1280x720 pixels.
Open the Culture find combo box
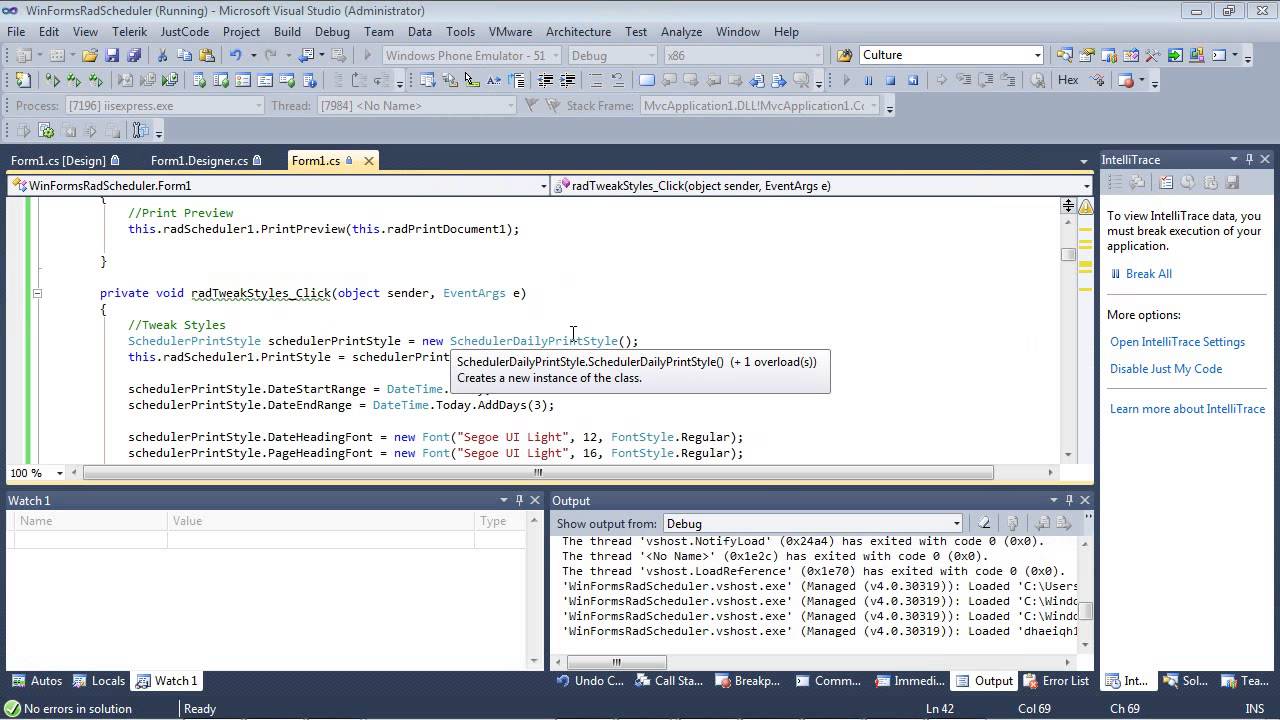click(1037, 56)
